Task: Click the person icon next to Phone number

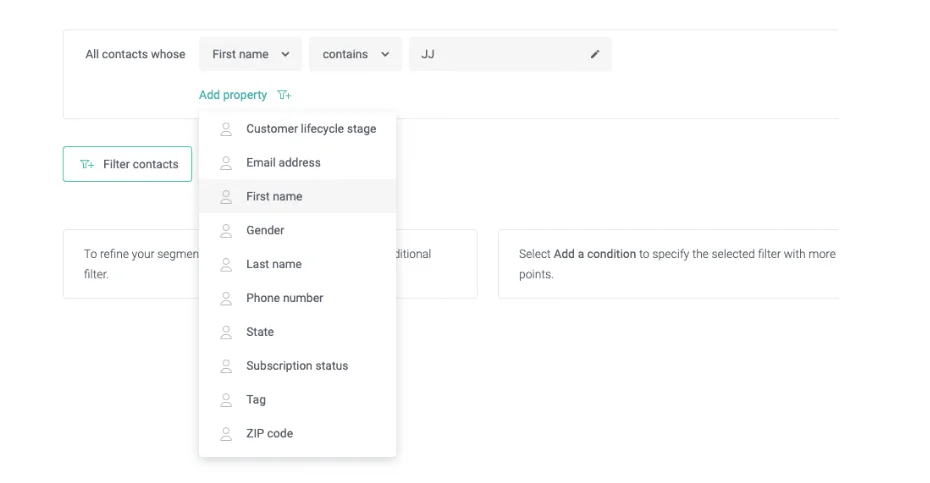Action: point(226,298)
